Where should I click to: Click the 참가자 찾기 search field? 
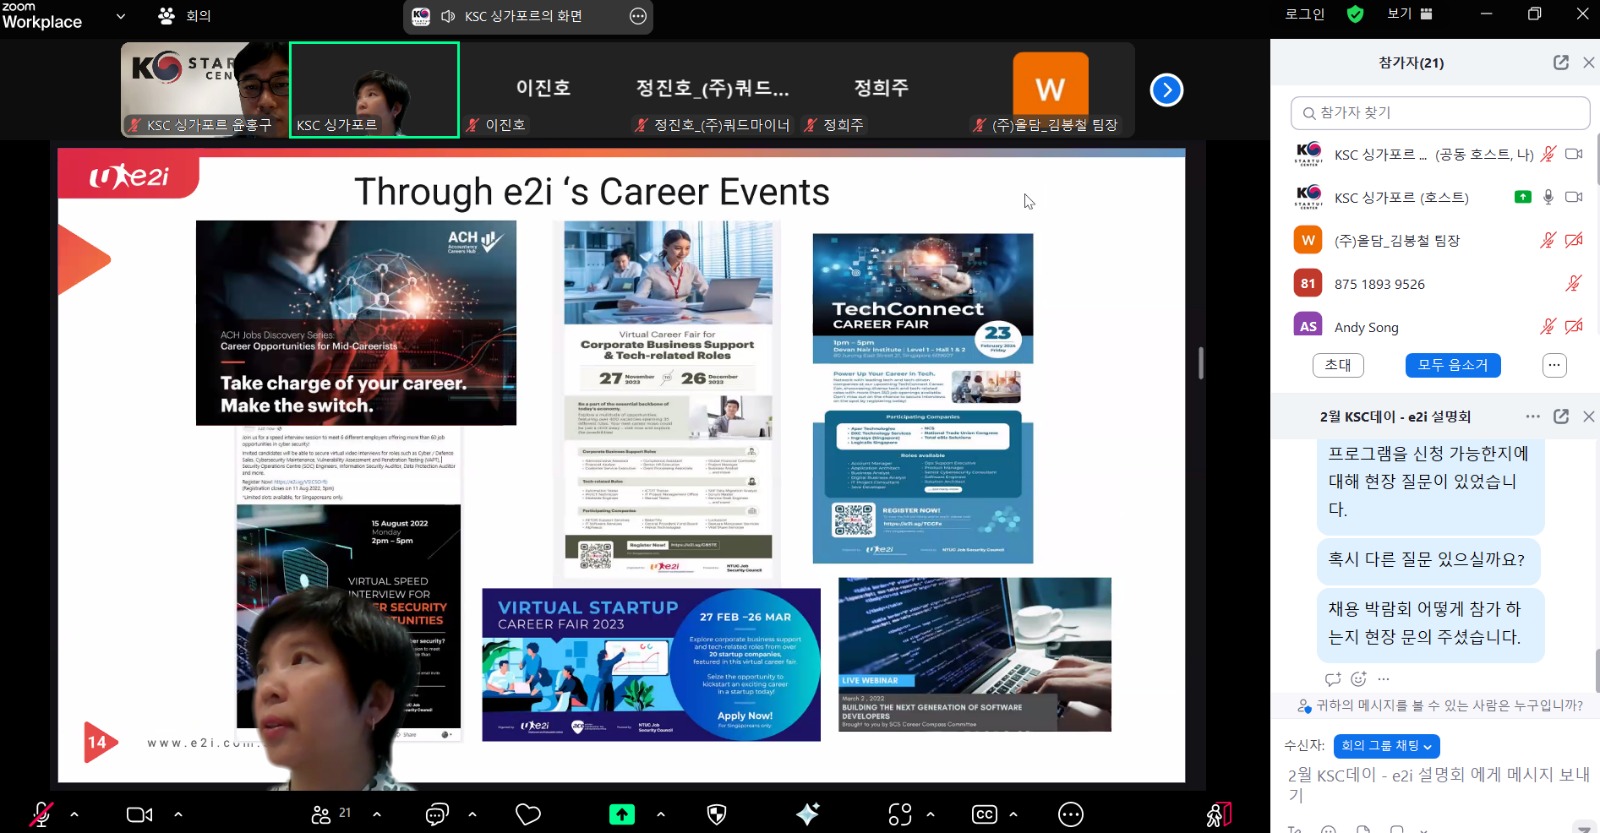click(1440, 113)
